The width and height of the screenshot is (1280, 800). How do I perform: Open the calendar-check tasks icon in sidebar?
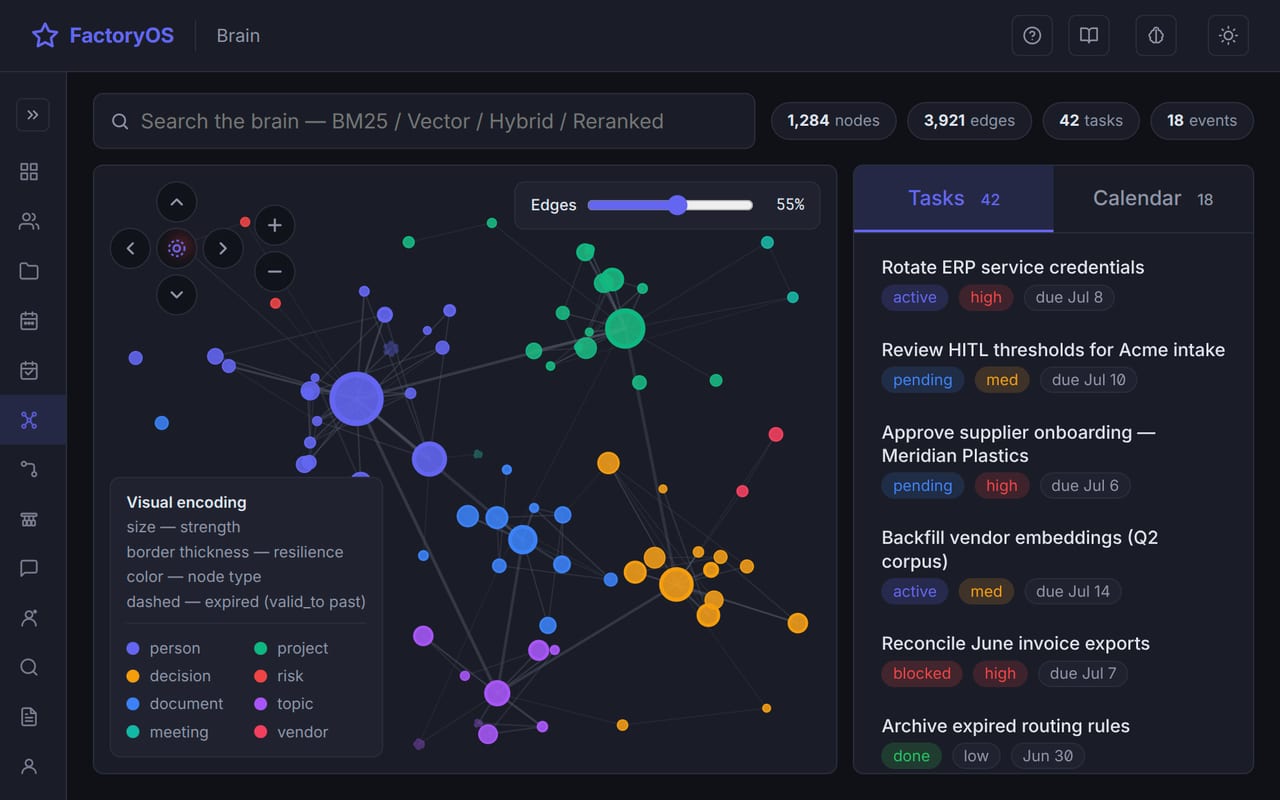coord(29,371)
